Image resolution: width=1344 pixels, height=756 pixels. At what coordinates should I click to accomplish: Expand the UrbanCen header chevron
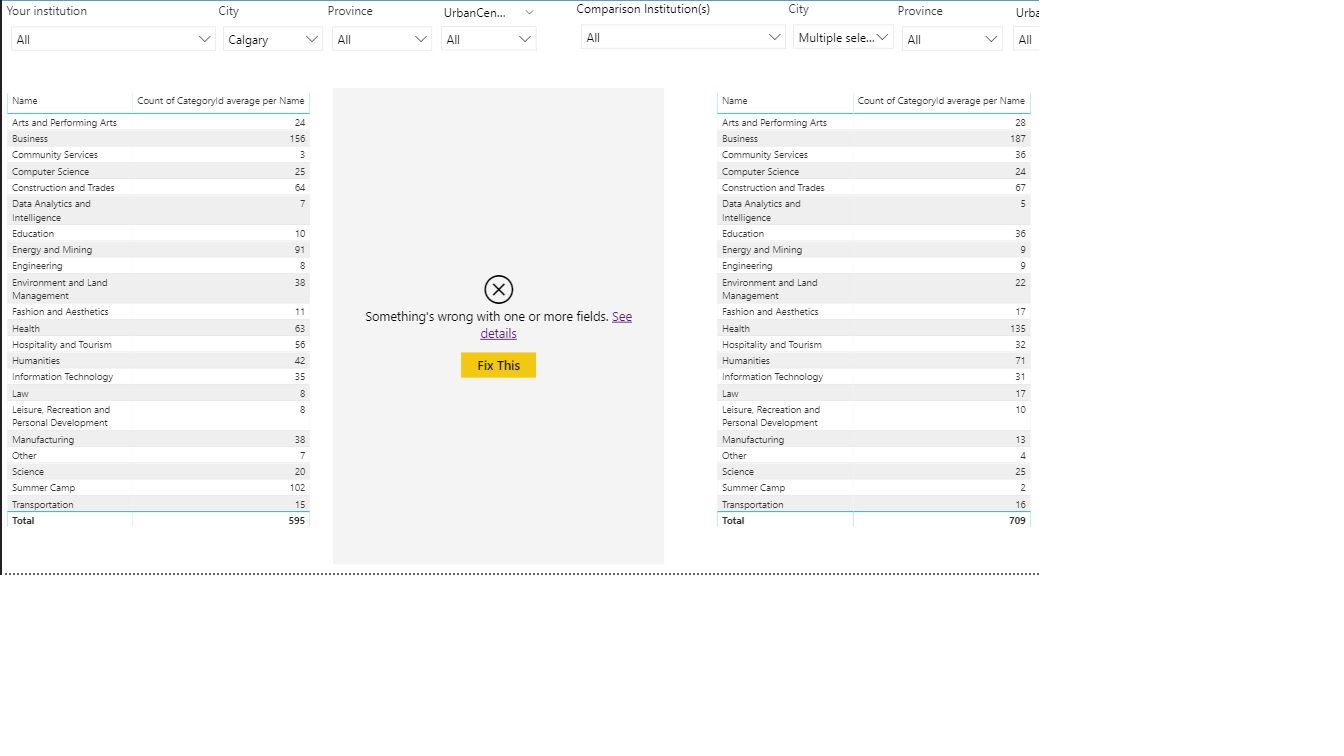tap(529, 13)
